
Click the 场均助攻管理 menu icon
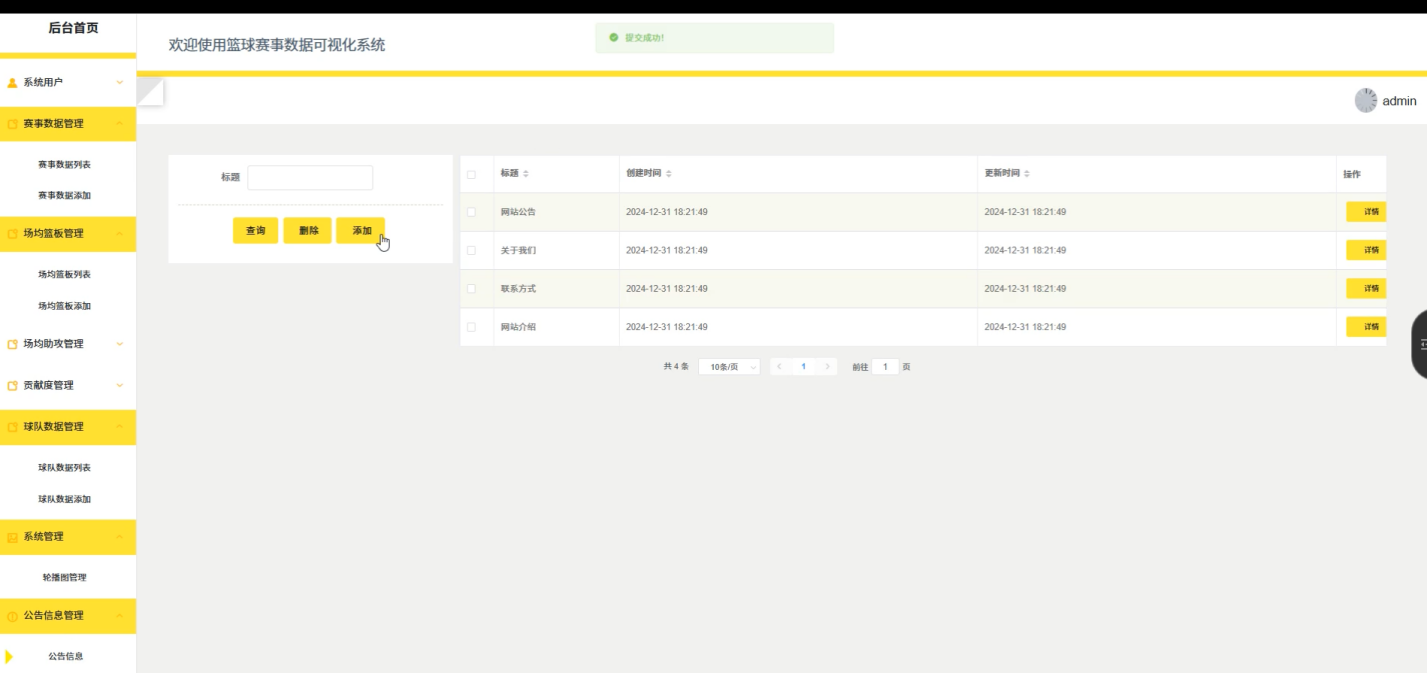[x=13, y=344]
